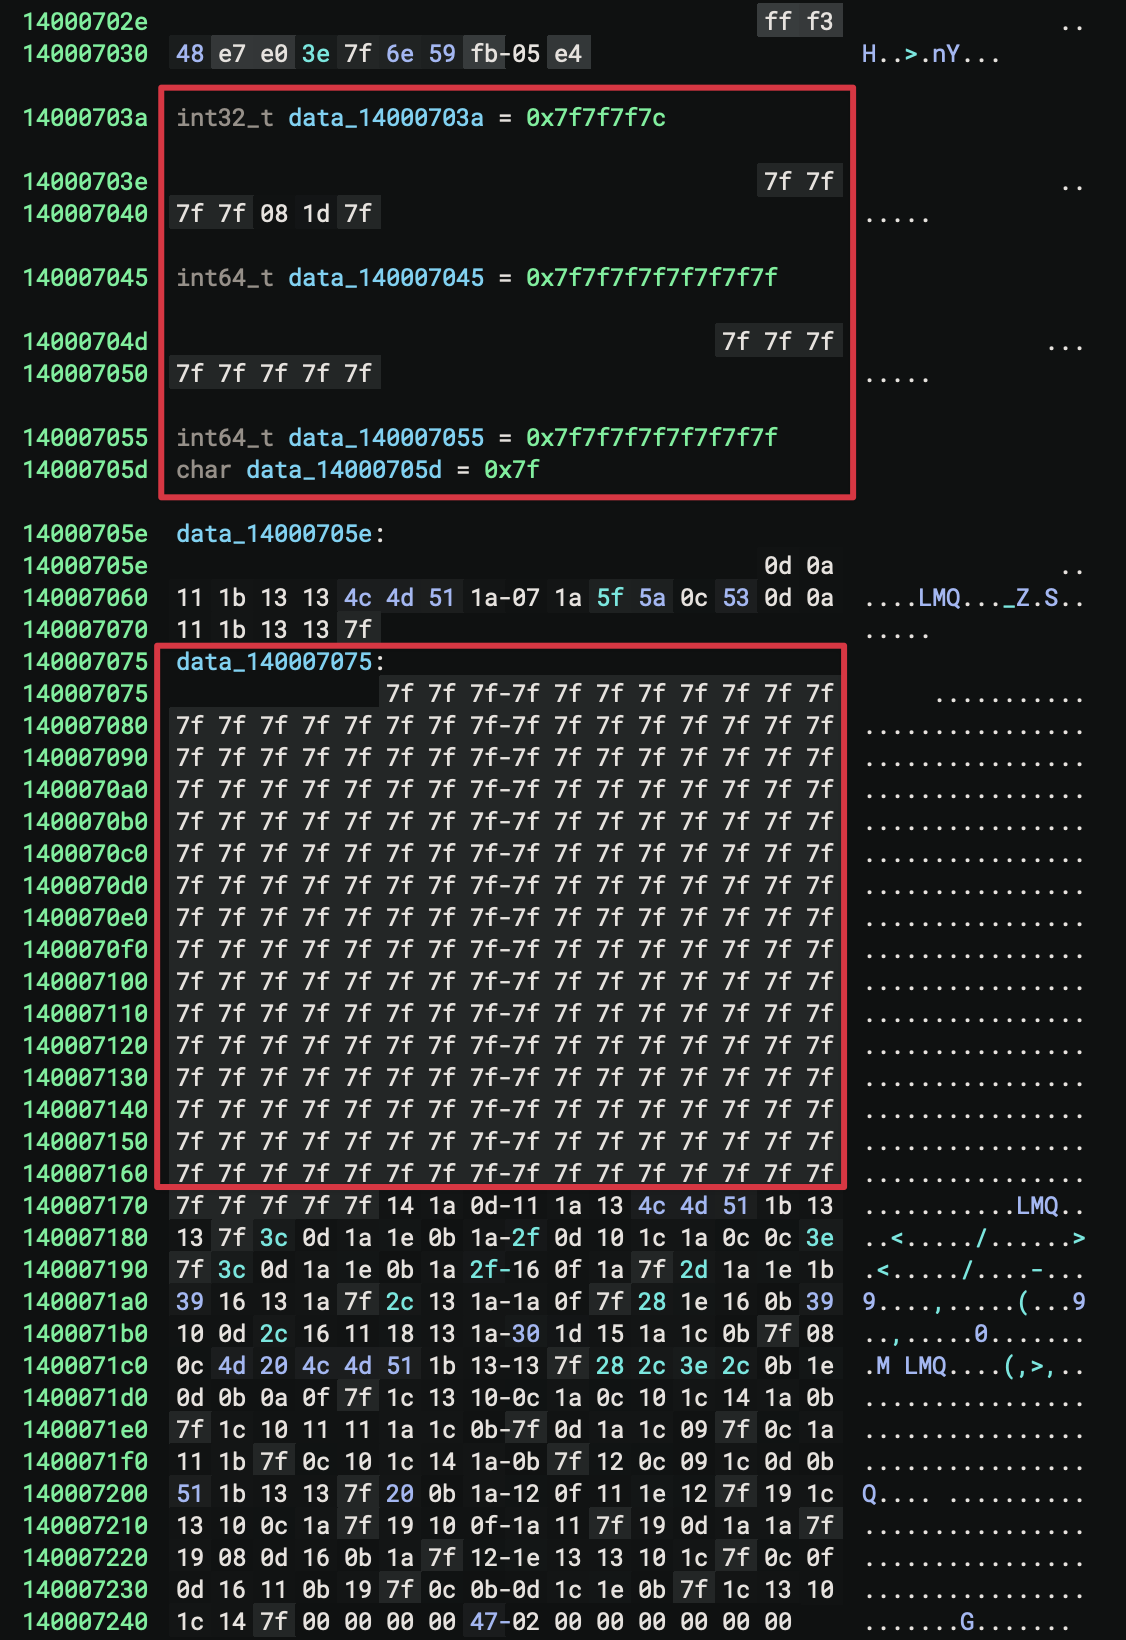Select the data_140007075: label

click(x=281, y=661)
